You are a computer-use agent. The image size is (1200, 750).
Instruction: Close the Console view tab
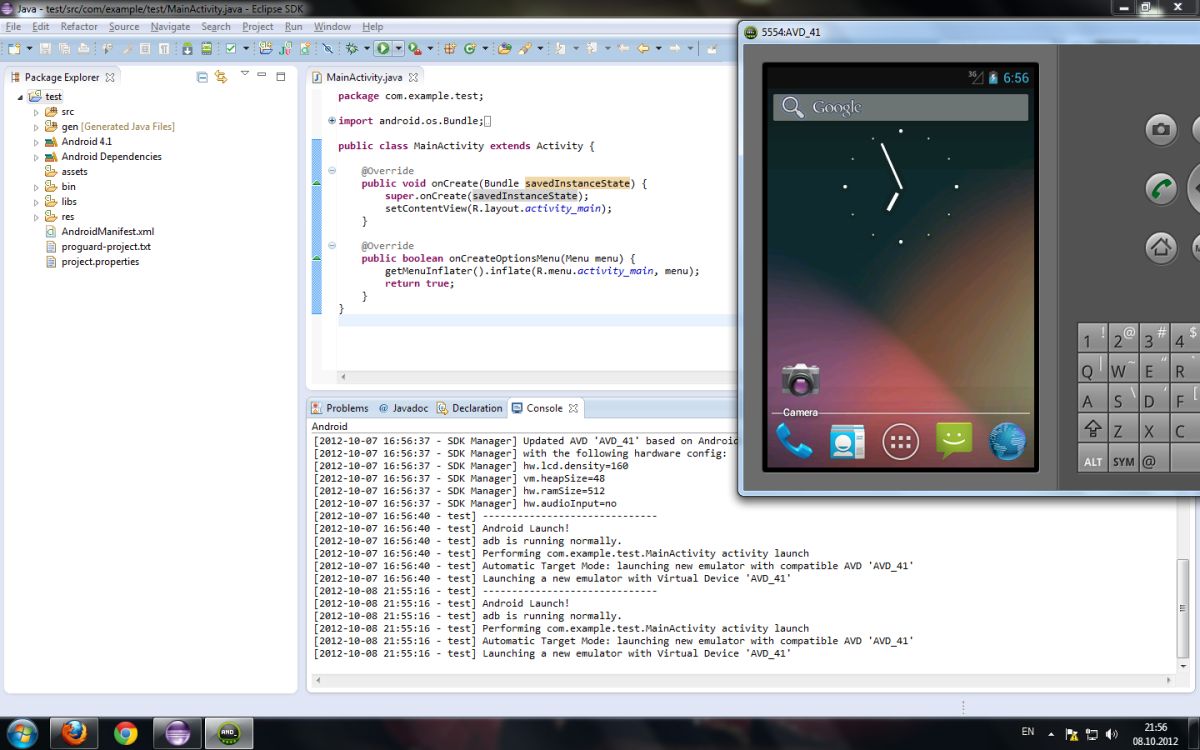[573, 408]
